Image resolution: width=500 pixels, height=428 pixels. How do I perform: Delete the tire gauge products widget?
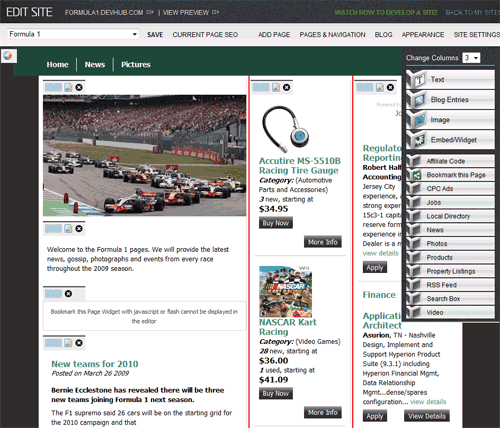click(286, 87)
